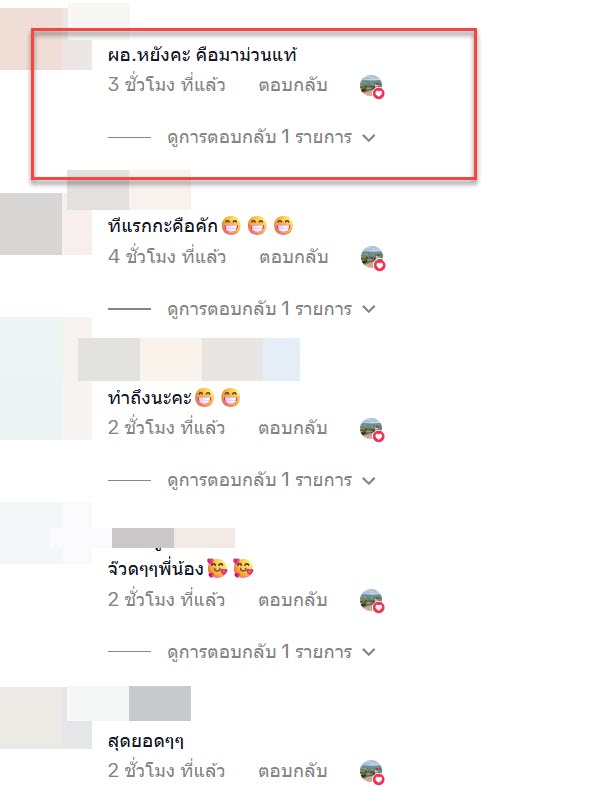The height and width of the screenshot is (793, 614).
Task: Click the 3 ชั่วโมง ที่แล้ว timestamp
Action: click(x=166, y=85)
